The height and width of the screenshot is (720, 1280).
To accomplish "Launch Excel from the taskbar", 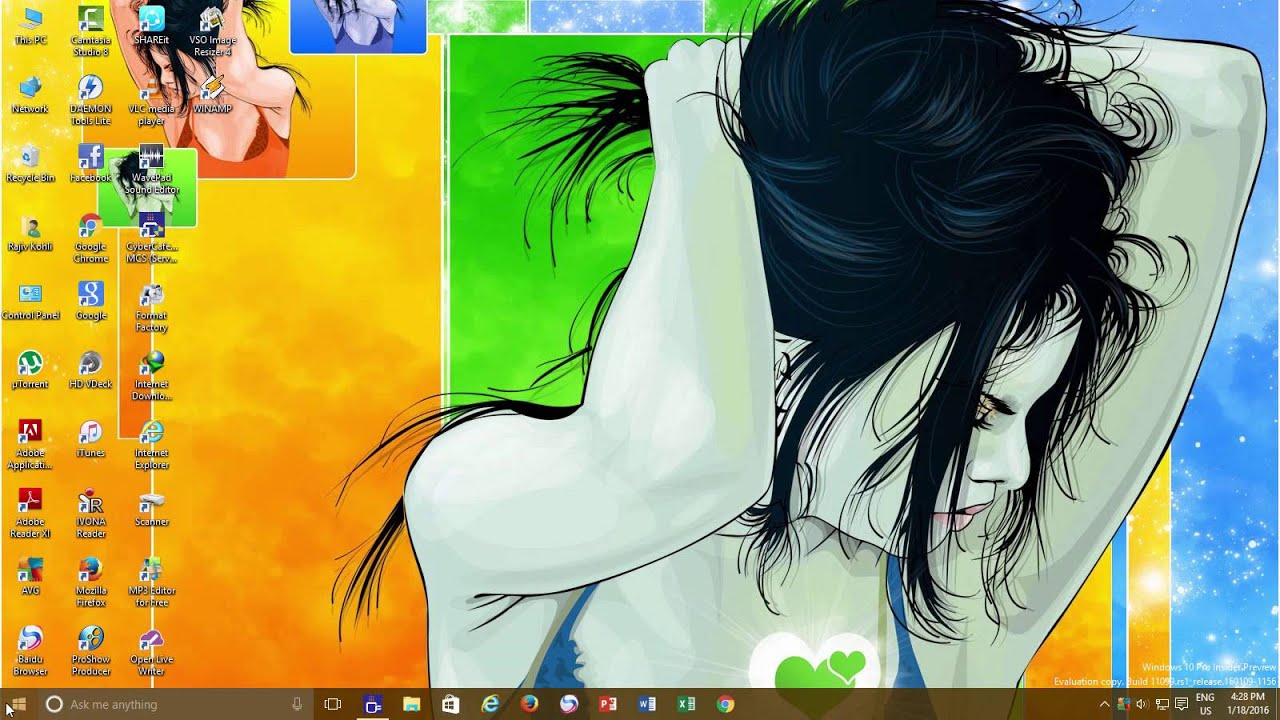I will coord(686,704).
